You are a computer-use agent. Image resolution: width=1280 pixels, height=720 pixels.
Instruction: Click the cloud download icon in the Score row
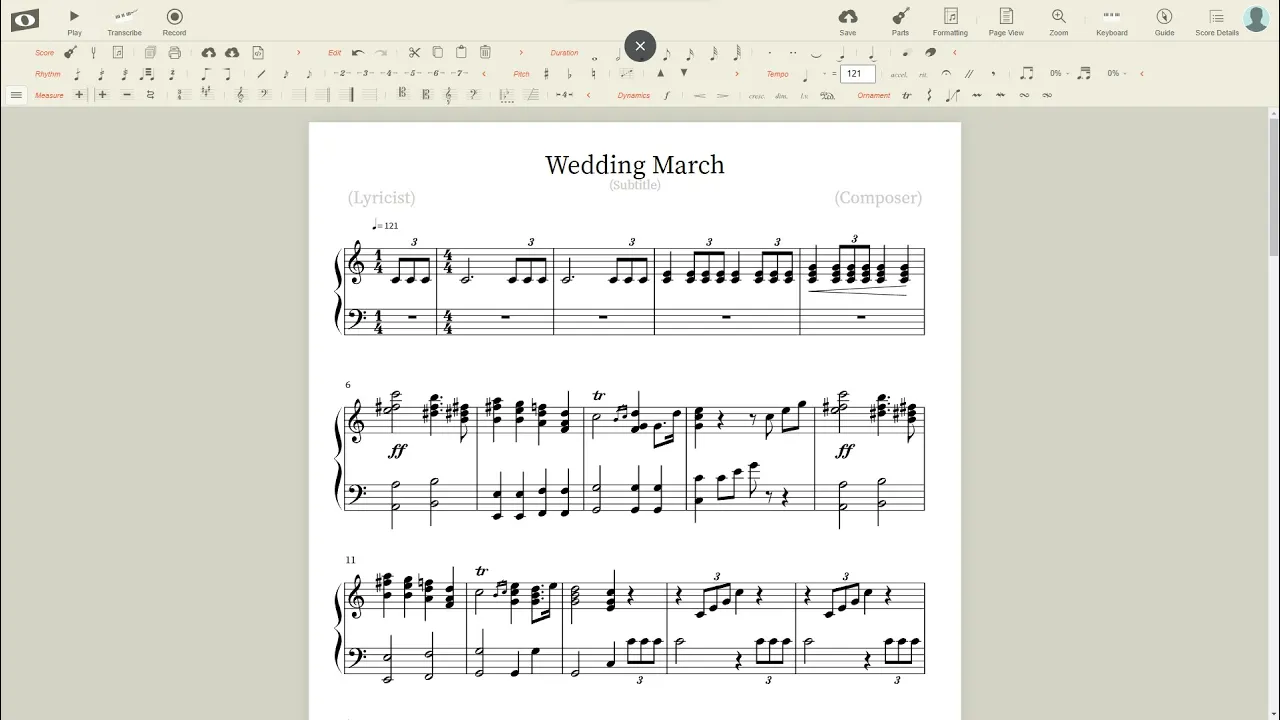pyautogui.click(x=232, y=53)
